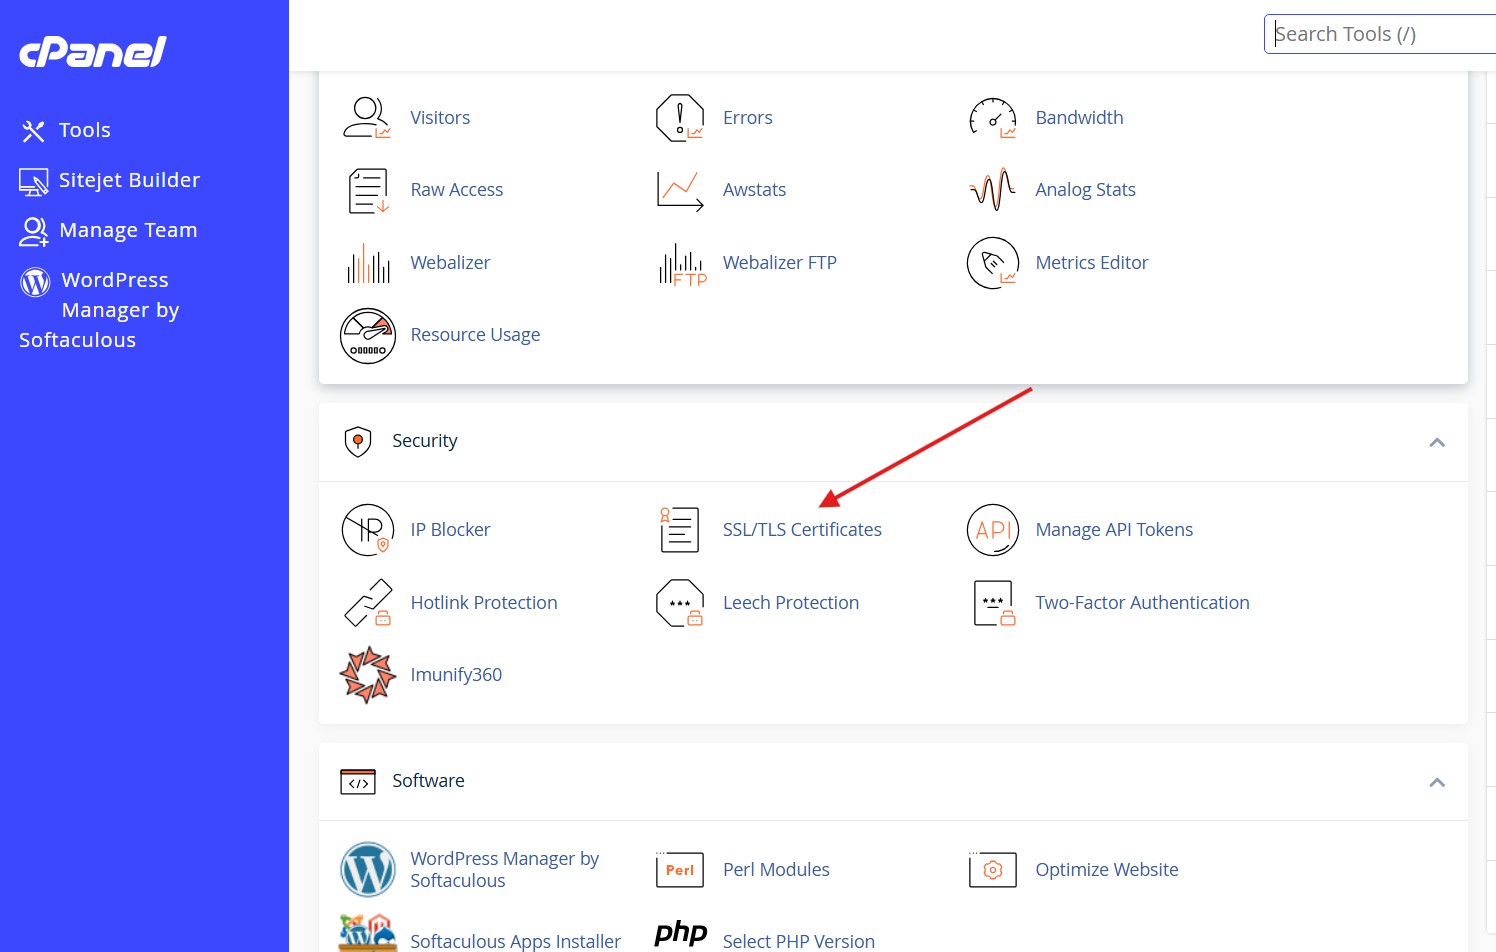
Task: Click the Software section heading
Action: click(x=428, y=781)
